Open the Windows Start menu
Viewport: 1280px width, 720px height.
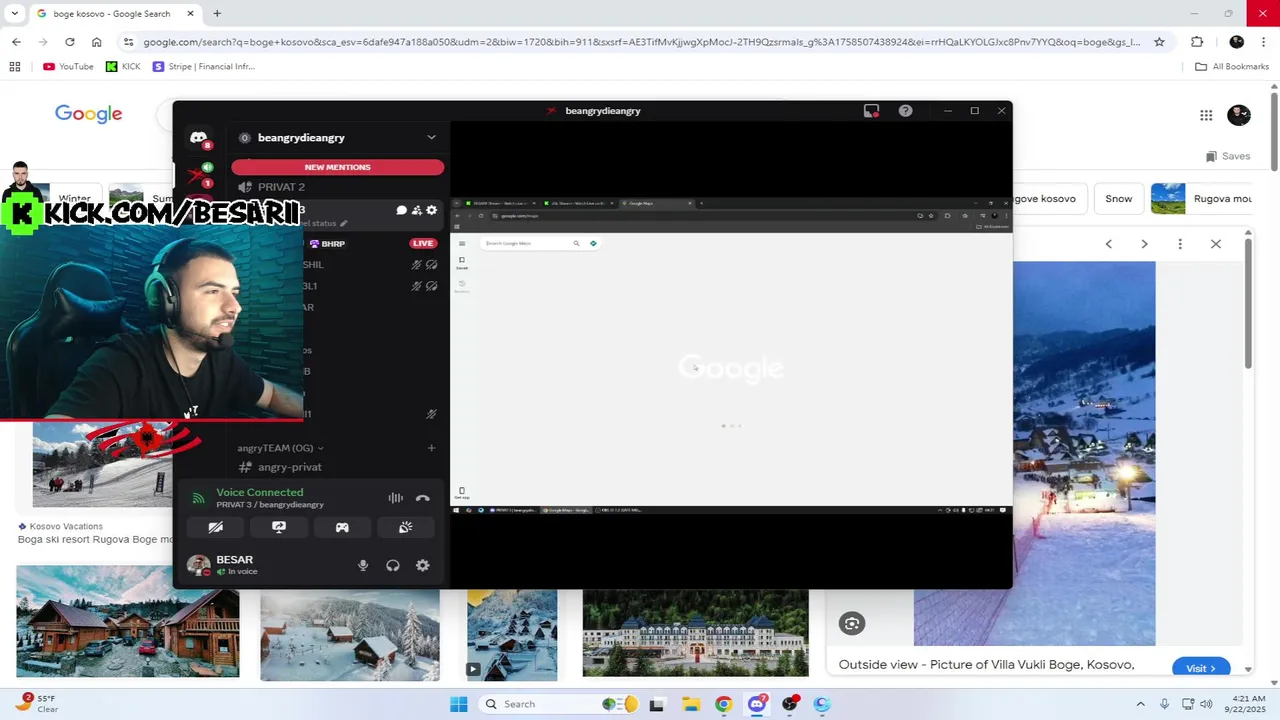(x=458, y=704)
